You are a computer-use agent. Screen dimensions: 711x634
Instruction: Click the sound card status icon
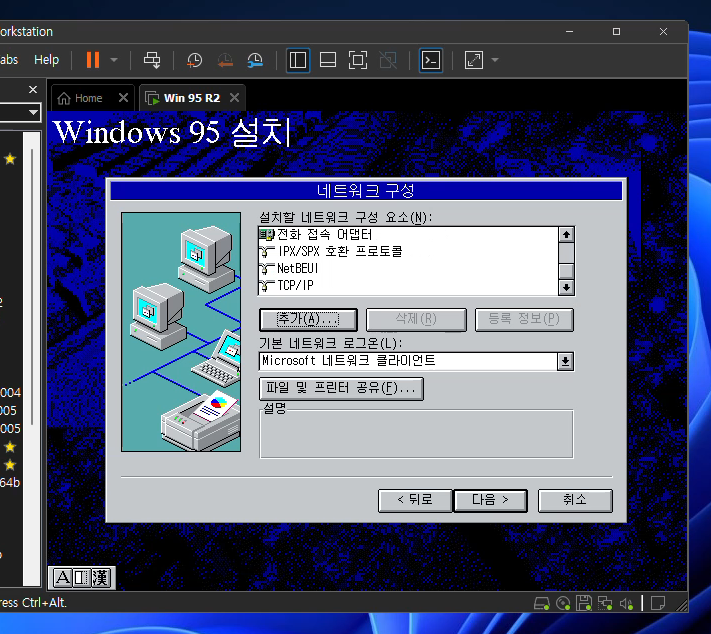coord(626,603)
